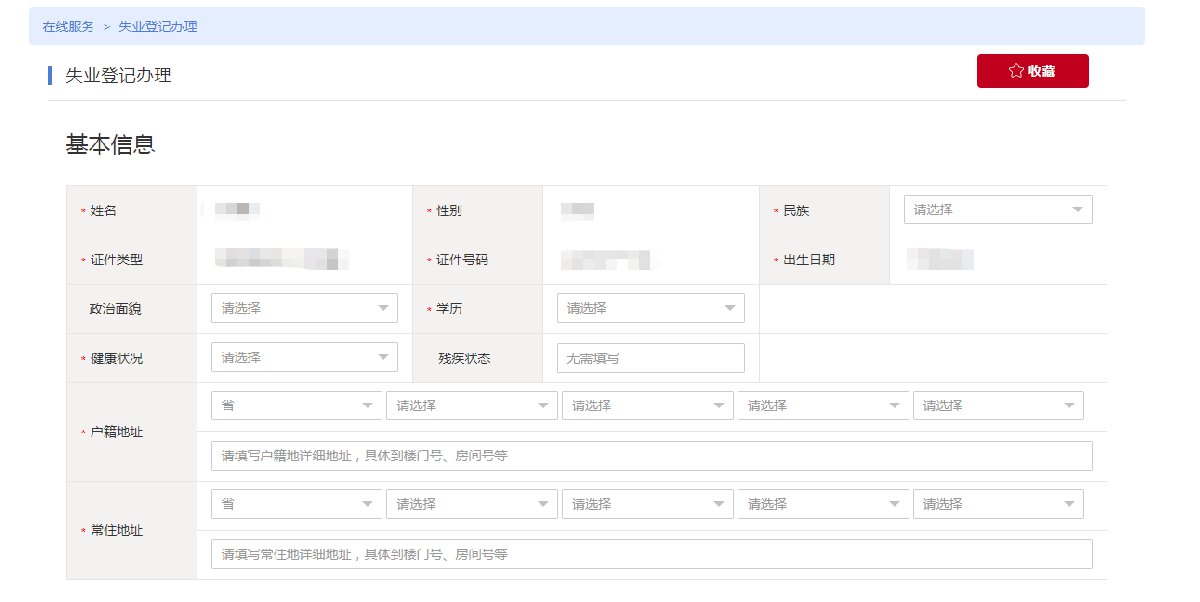Open 常住地址 province (省) dropdown
The image size is (1200, 602).
(296, 504)
